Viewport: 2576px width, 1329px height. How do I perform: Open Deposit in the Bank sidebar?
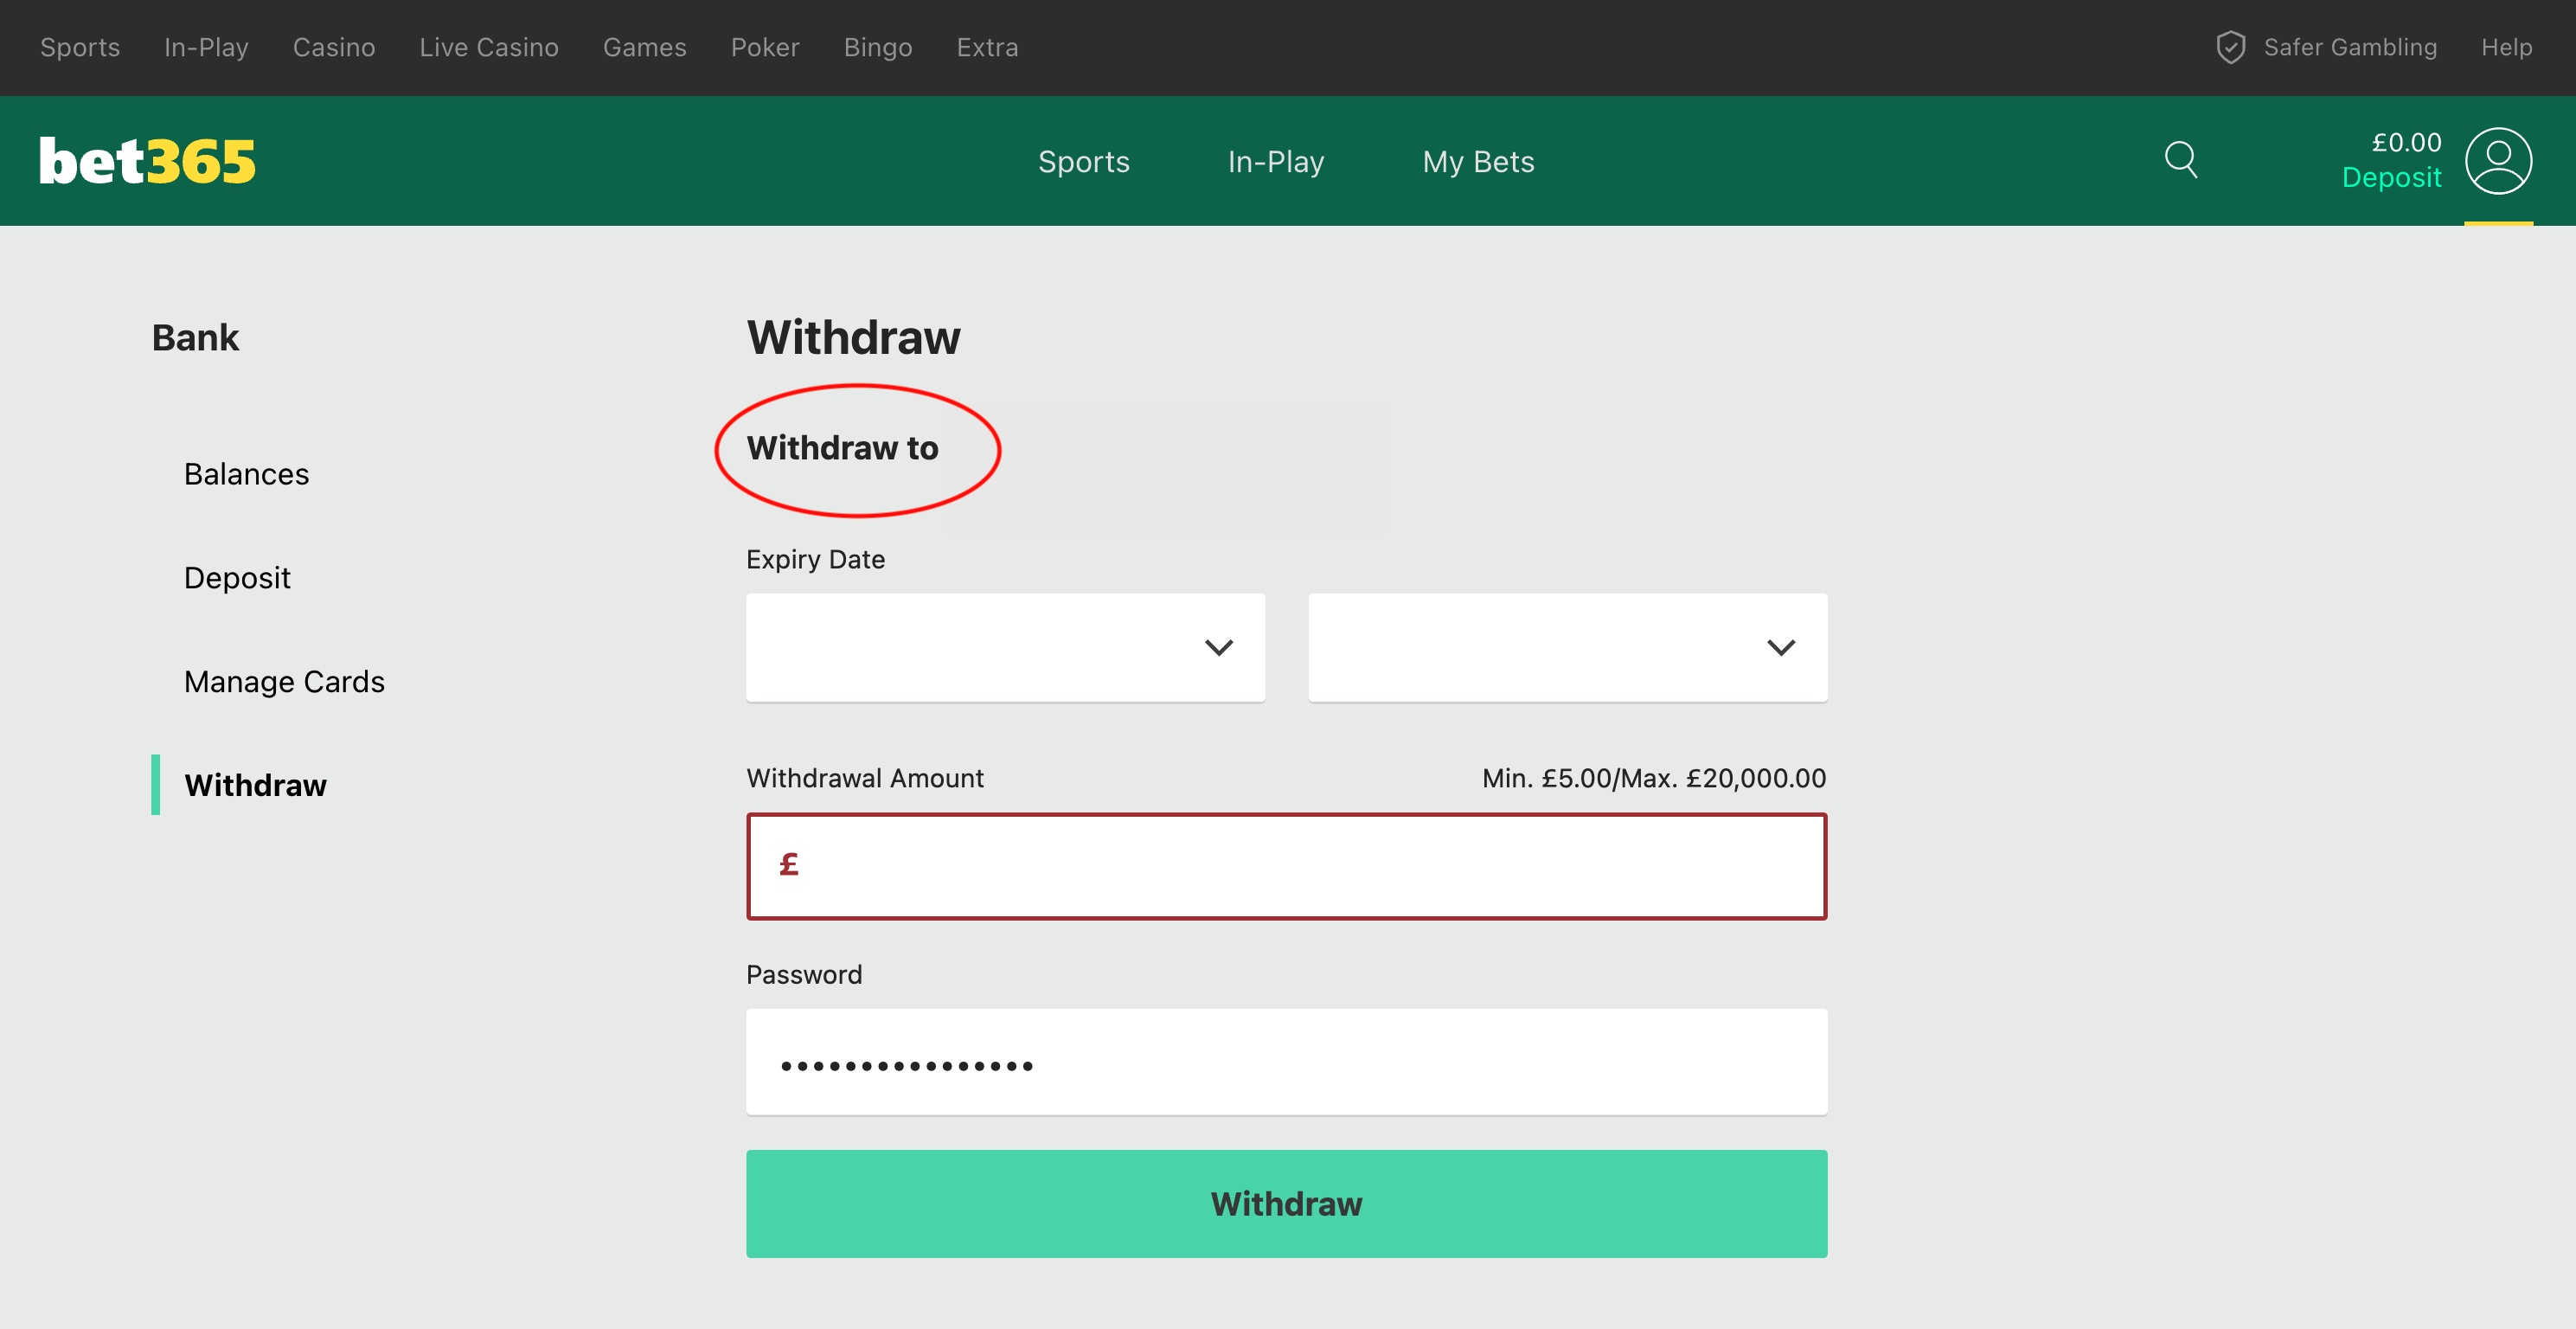pyautogui.click(x=237, y=578)
